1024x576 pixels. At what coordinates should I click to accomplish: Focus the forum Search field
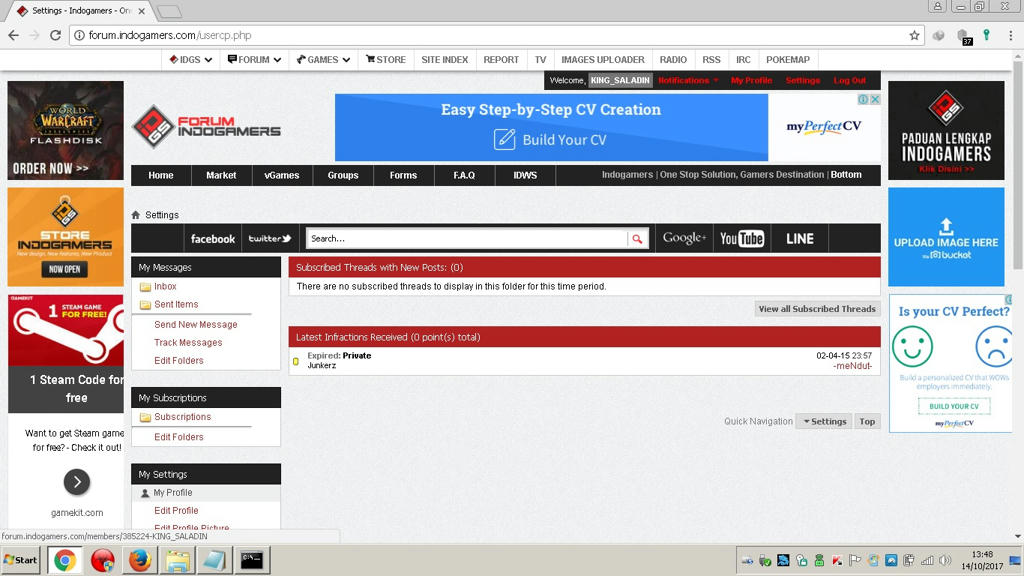466,239
